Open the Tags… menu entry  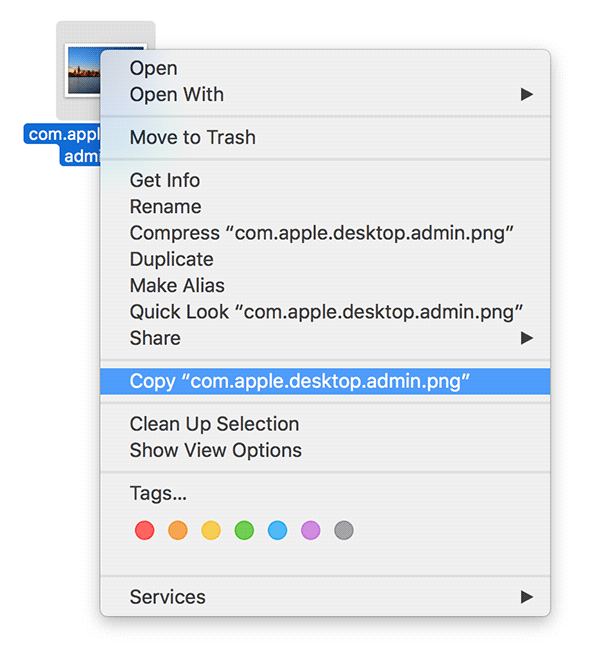159,493
